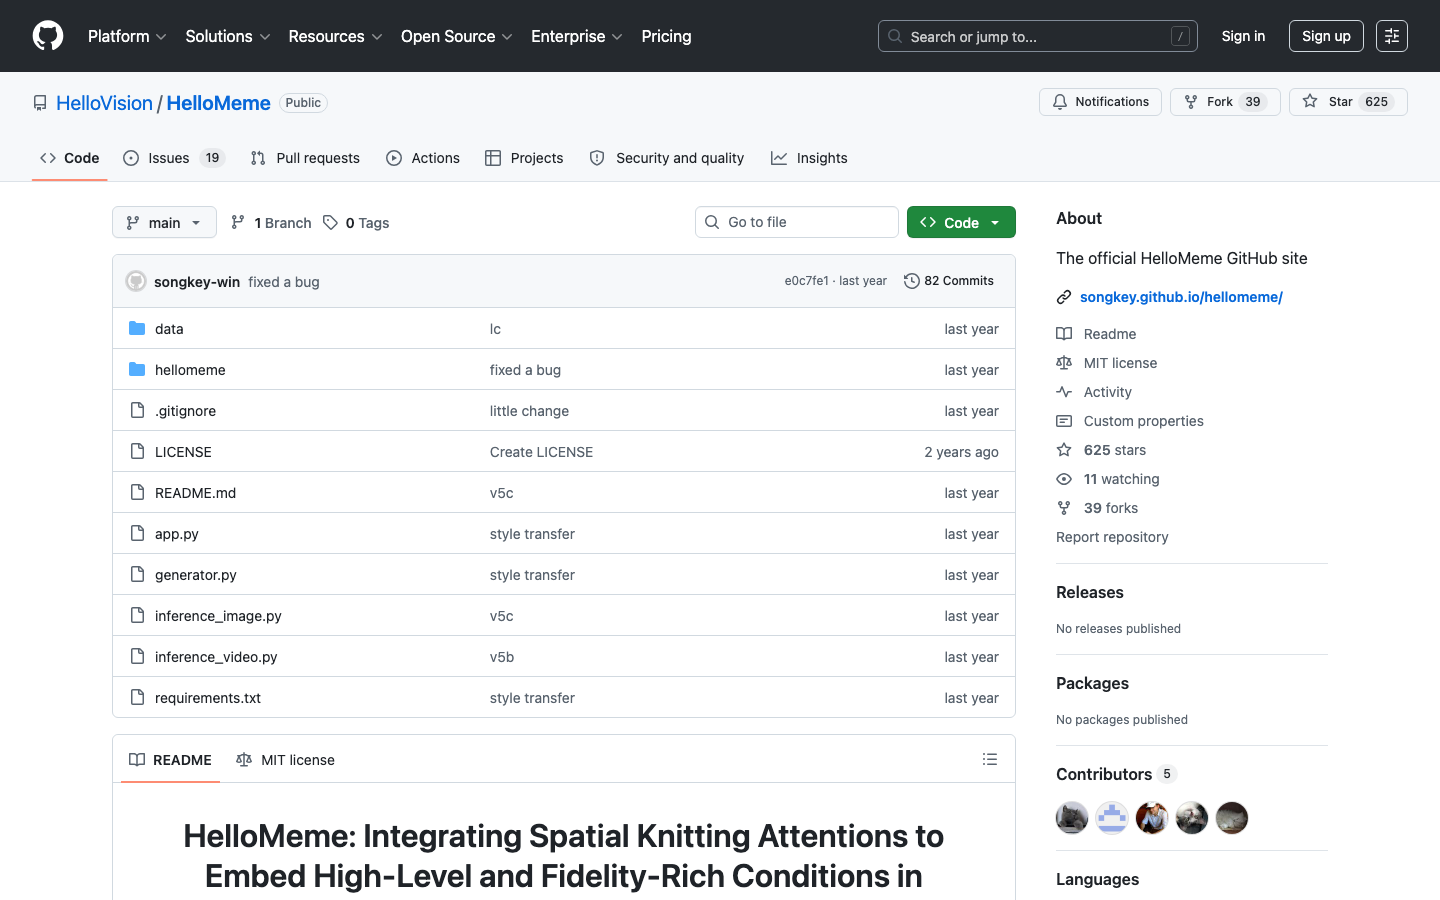Open the Pricing page

pos(666,36)
